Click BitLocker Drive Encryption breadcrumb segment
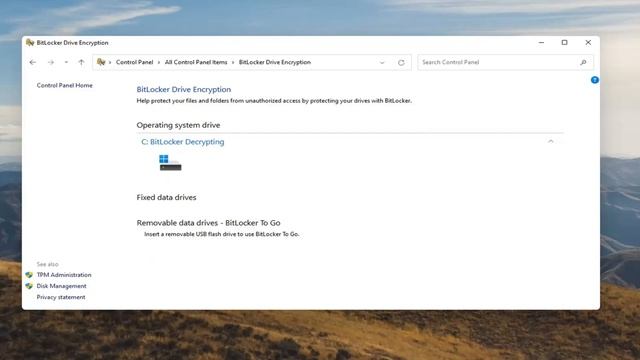This screenshot has height=360, width=640. tap(275, 62)
